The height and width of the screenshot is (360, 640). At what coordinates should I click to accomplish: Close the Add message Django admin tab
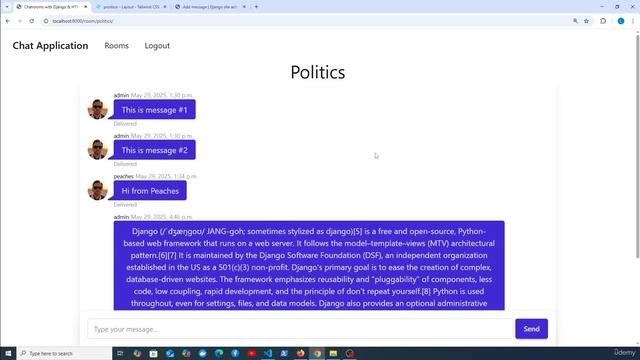(x=244, y=7)
